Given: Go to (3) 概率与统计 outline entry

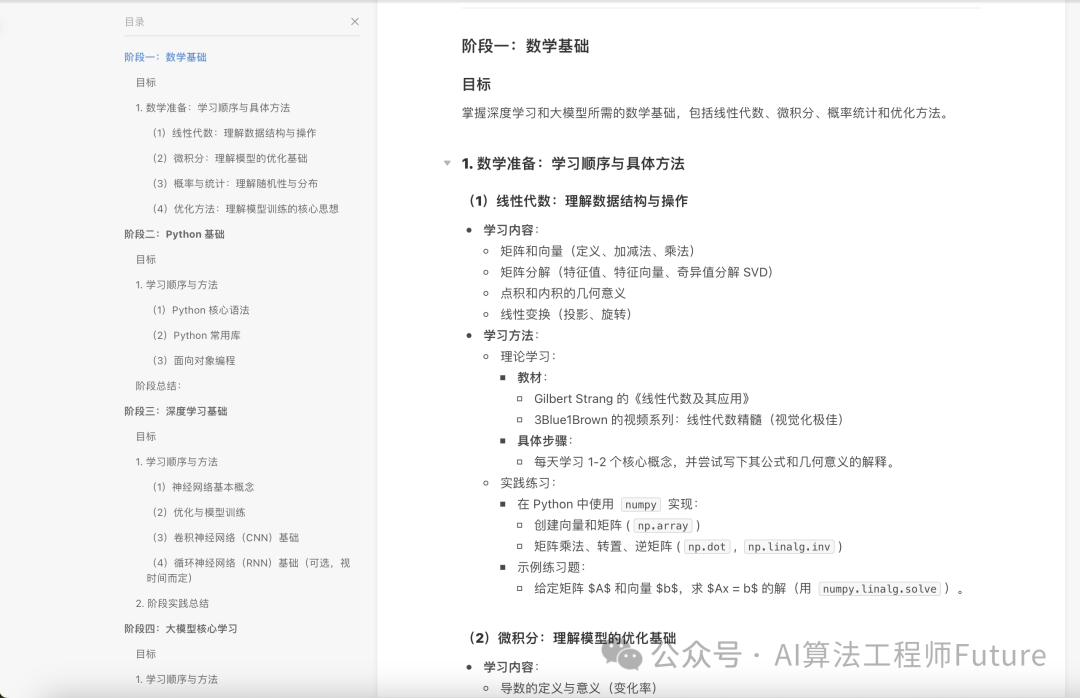Looking at the screenshot, I should [x=235, y=183].
